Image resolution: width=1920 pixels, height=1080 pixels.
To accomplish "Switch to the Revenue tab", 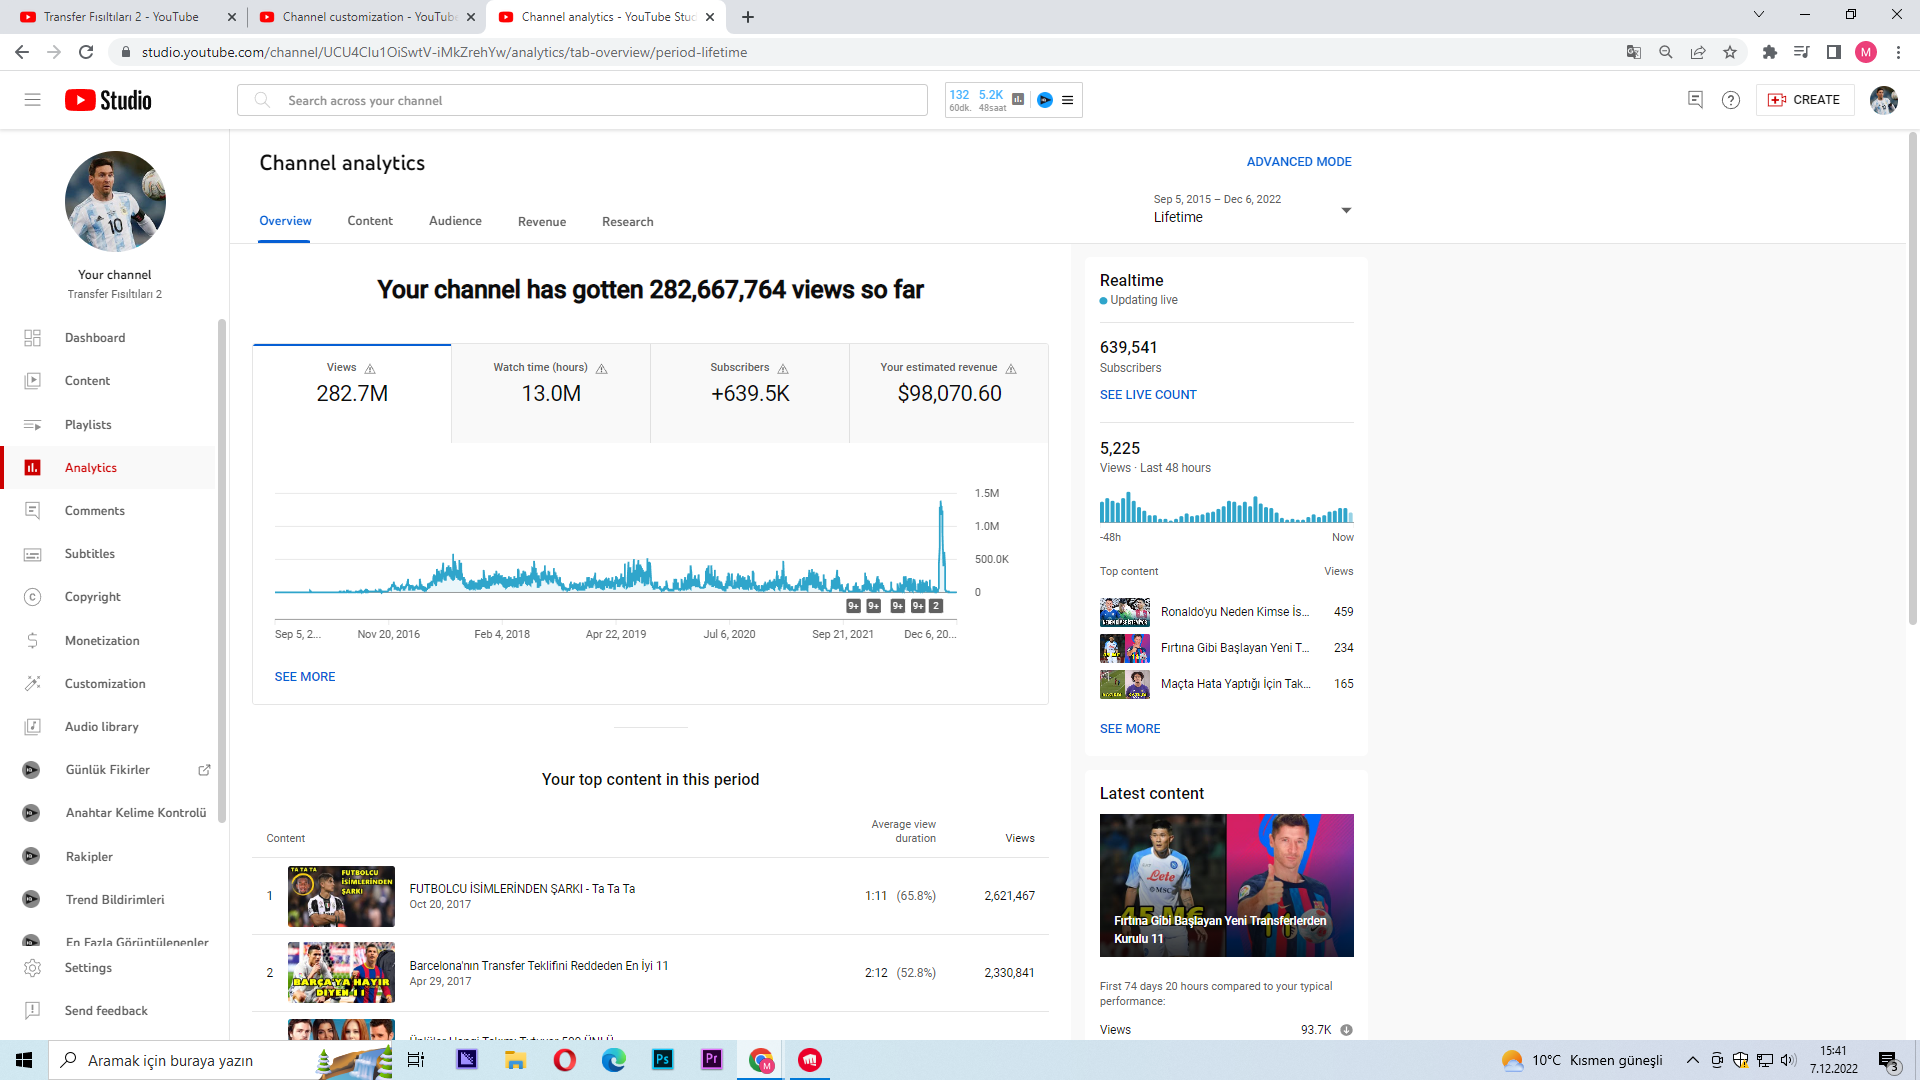I will (542, 222).
